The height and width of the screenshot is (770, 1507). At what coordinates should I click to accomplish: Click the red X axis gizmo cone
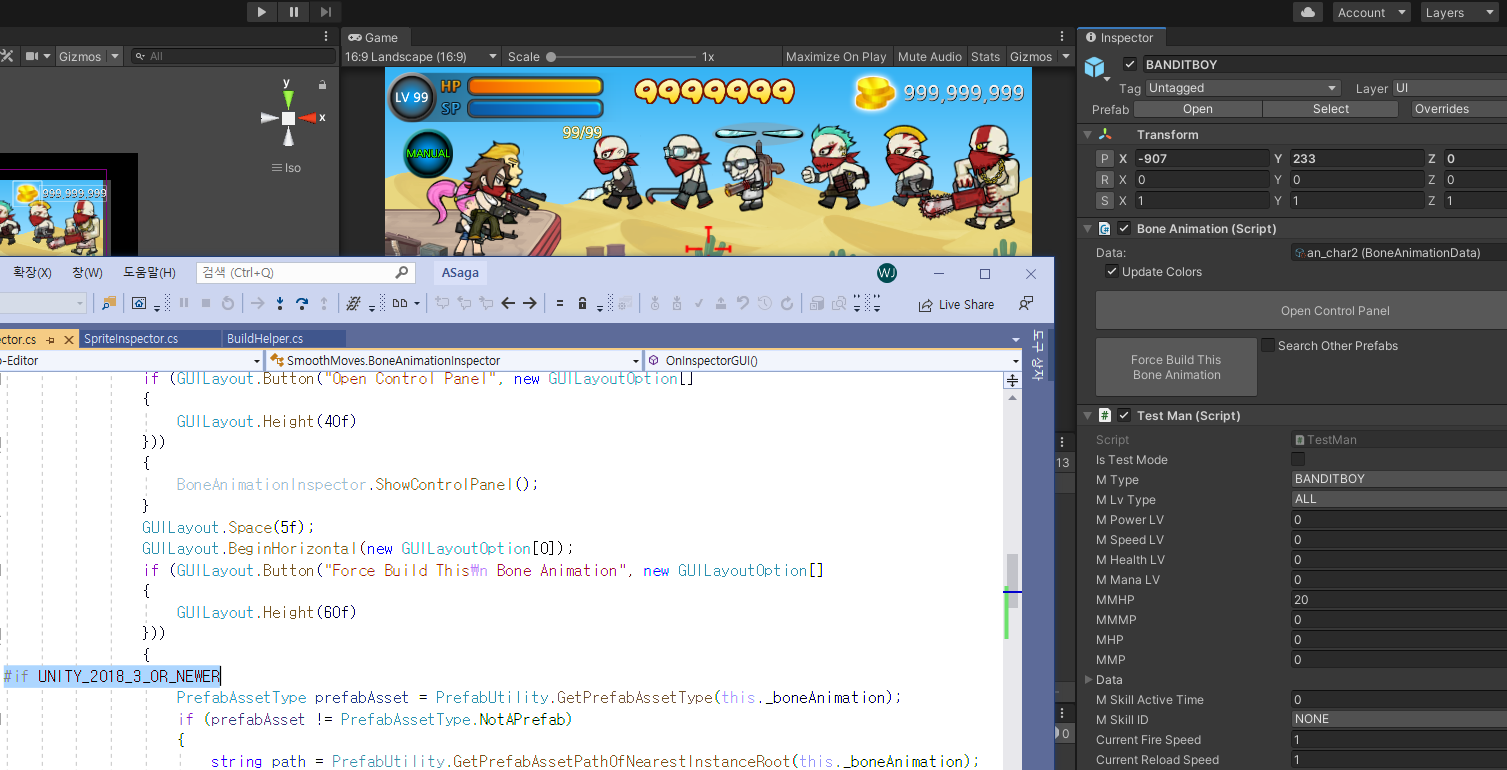pyautogui.click(x=308, y=118)
